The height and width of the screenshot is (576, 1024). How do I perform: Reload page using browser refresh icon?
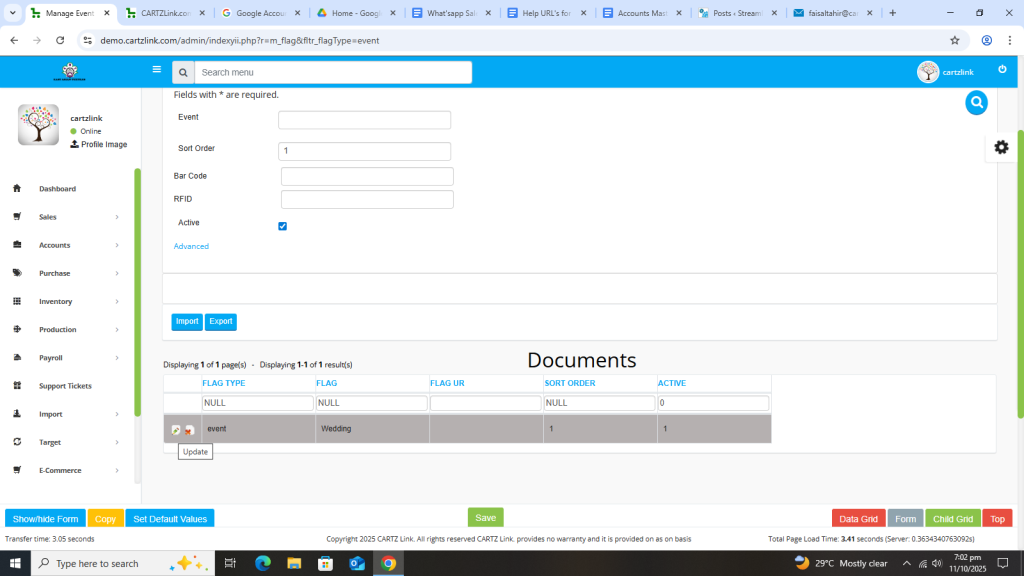coord(60,41)
